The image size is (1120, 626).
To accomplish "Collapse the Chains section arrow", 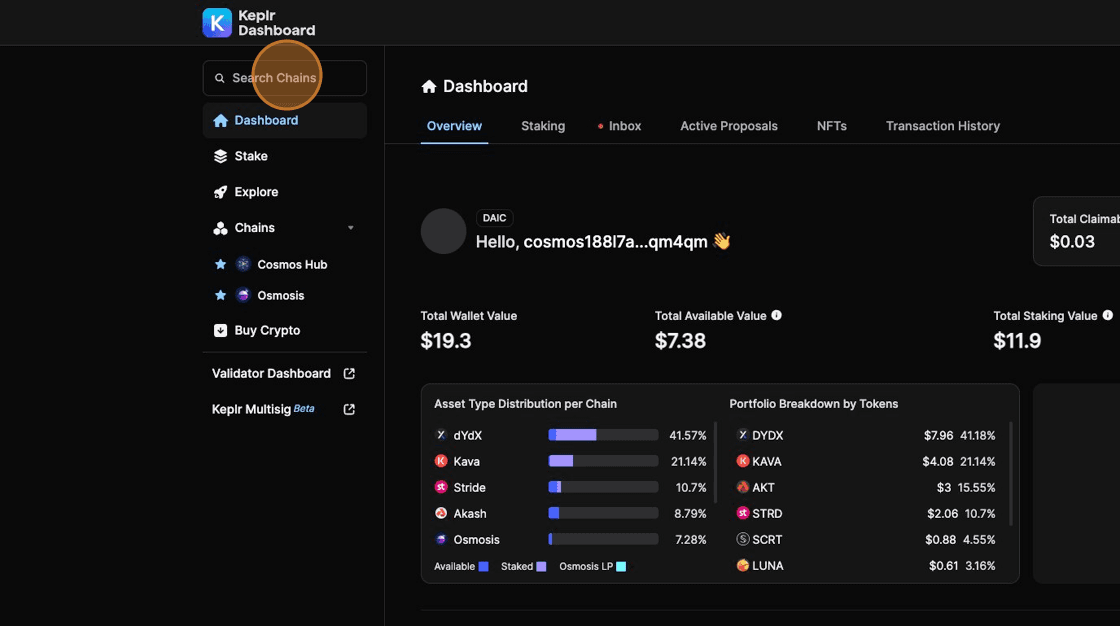I will tap(350, 228).
